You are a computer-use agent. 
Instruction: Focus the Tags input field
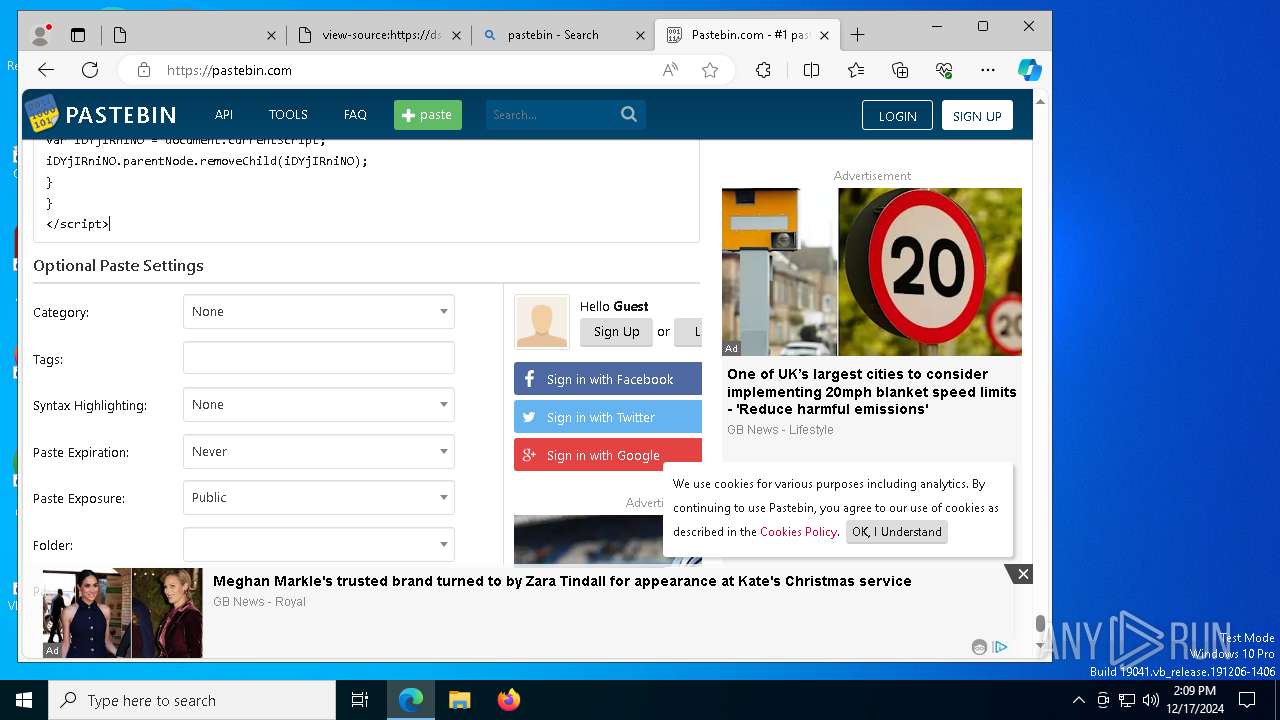(319, 358)
